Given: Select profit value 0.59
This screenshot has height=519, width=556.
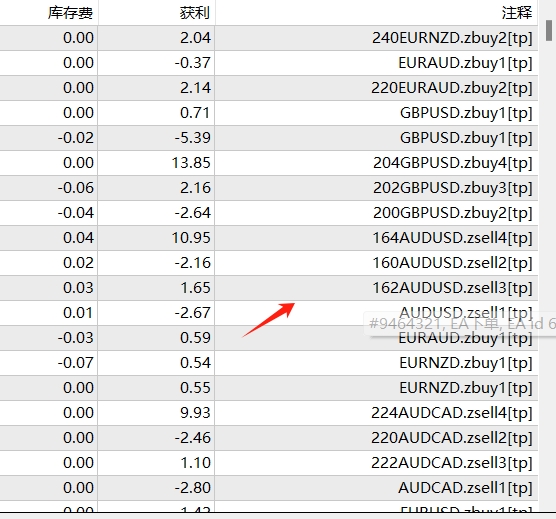Looking at the screenshot, I should pos(195,338).
